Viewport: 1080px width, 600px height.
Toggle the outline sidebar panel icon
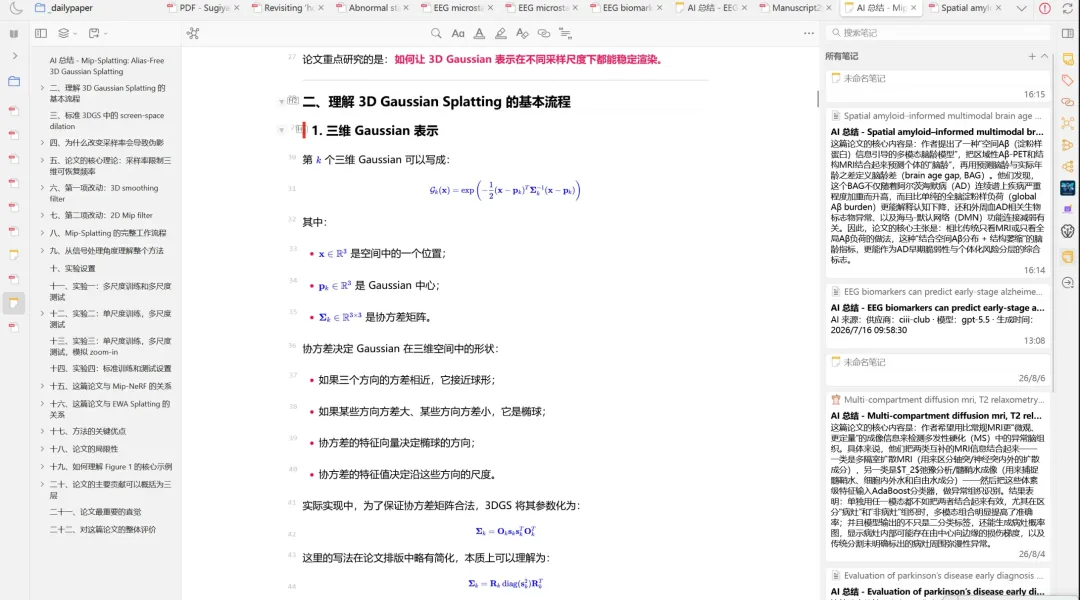pyautogui.click(x=41, y=33)
